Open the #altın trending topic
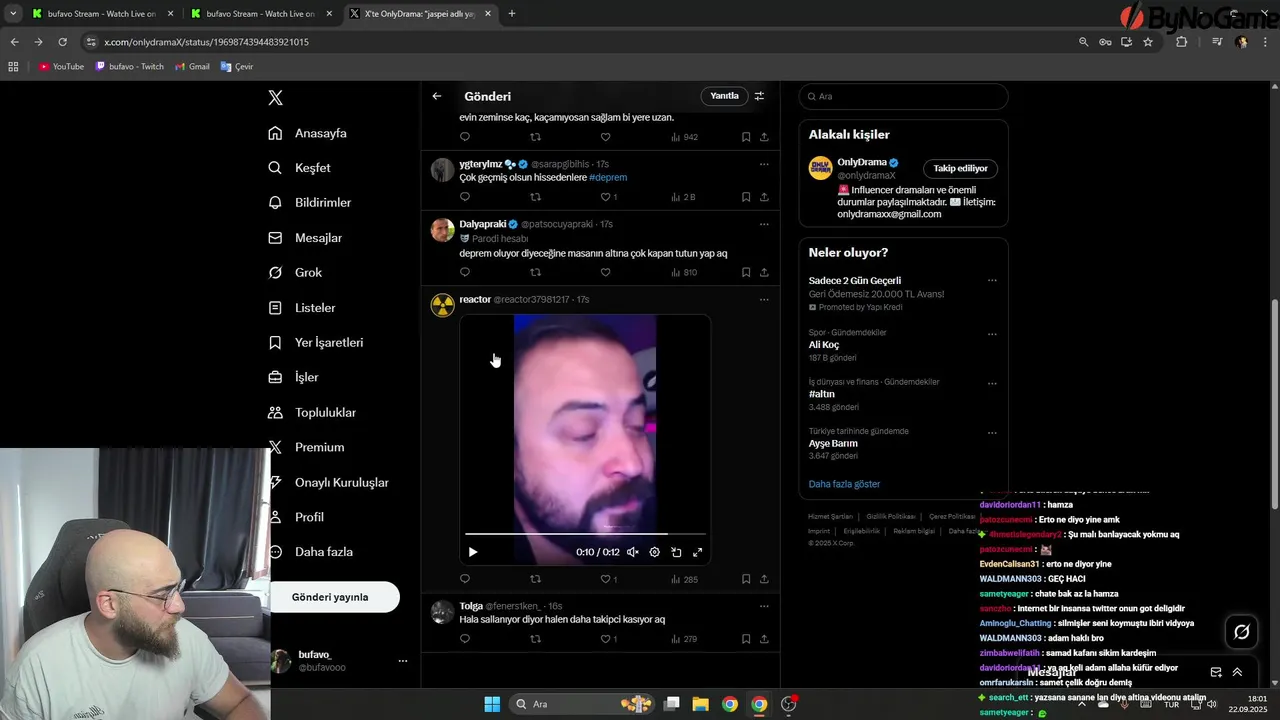The image size is (1280, 720). pyautogui.click(x=822, y=394)
